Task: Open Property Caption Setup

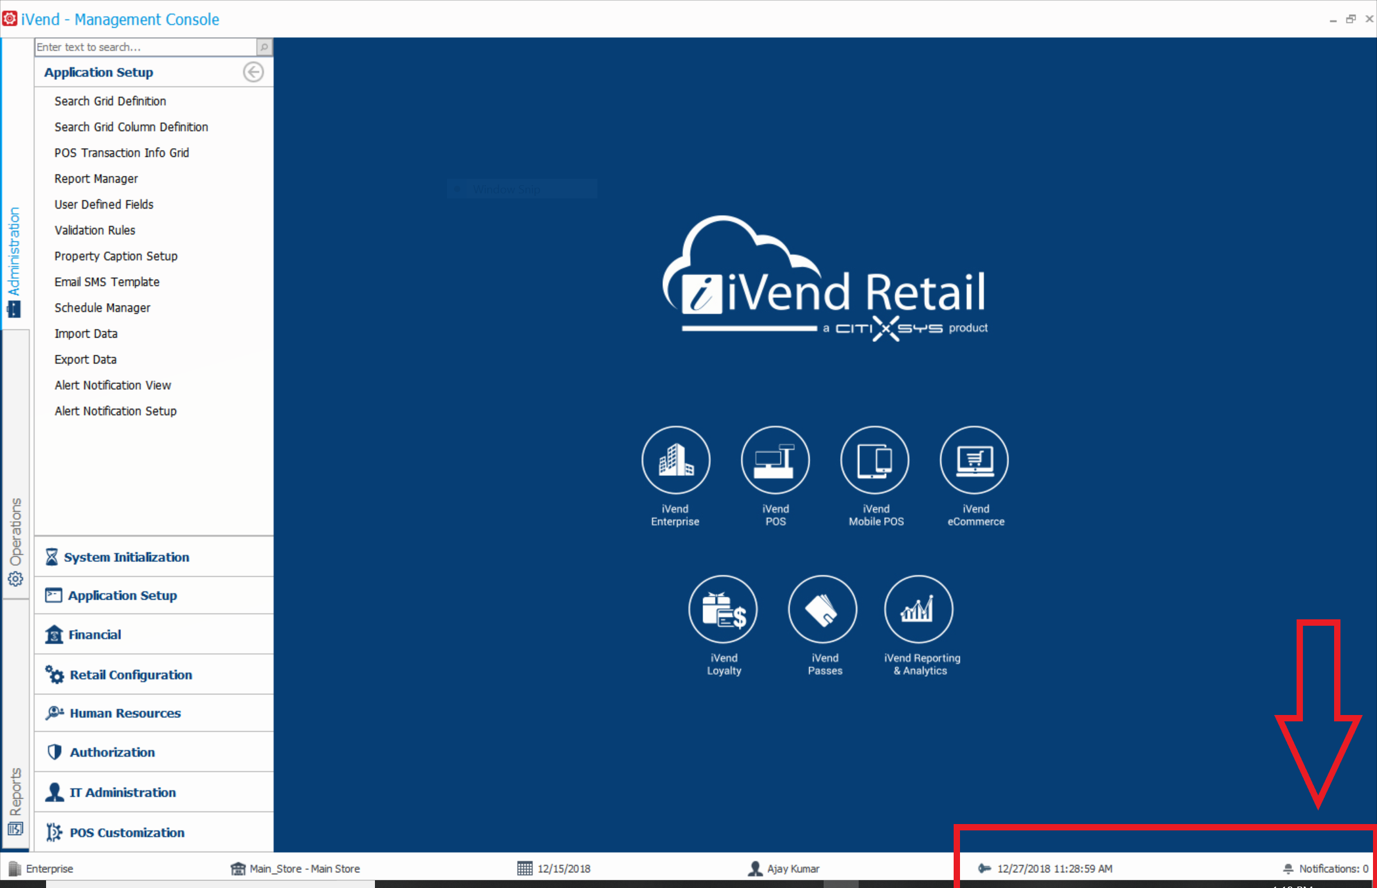Action: 116,256
